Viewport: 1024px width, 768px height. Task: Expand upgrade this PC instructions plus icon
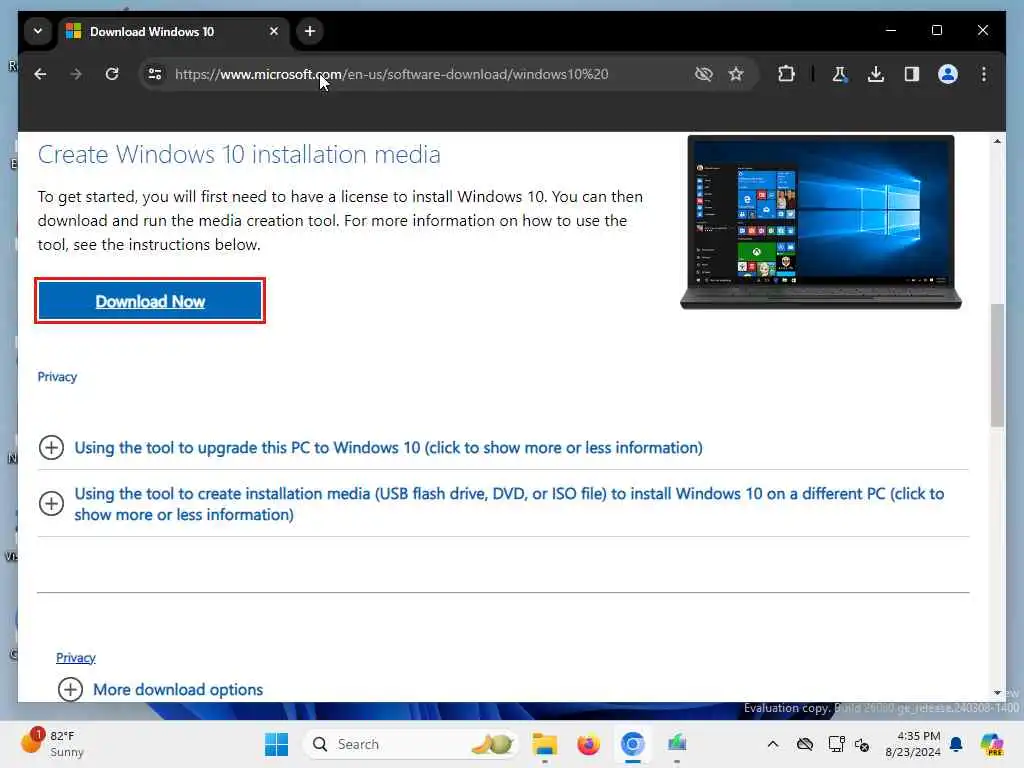pos(52,447)
